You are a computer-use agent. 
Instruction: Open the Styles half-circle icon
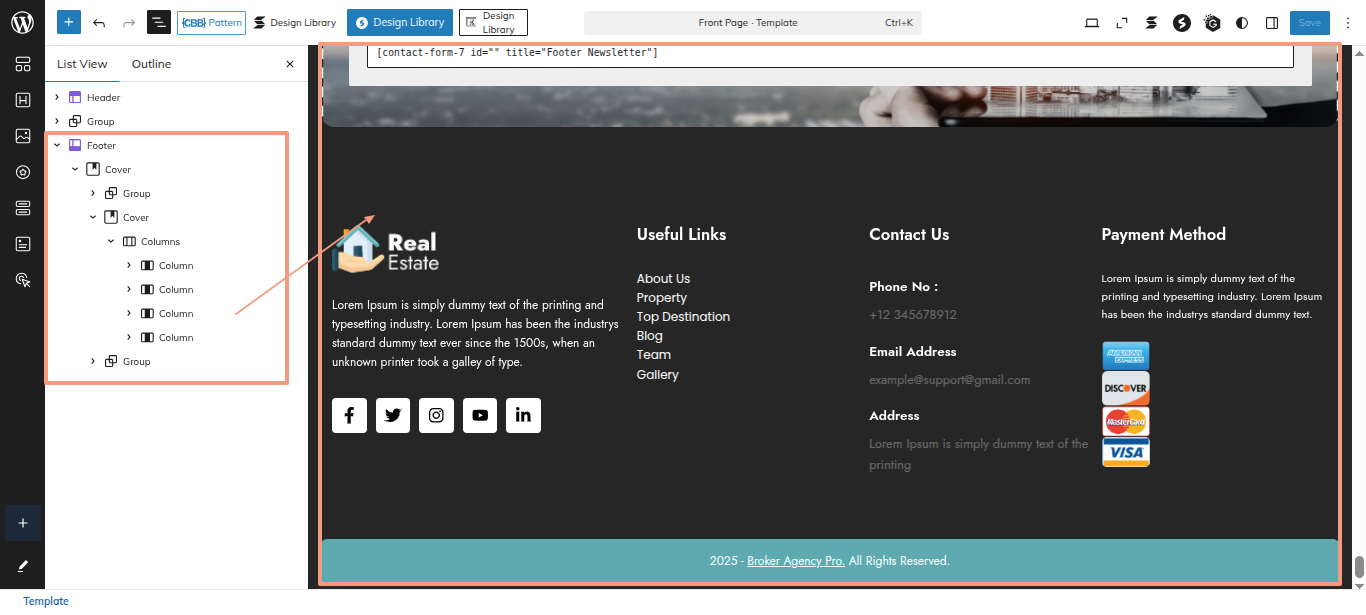(1242, 23)
